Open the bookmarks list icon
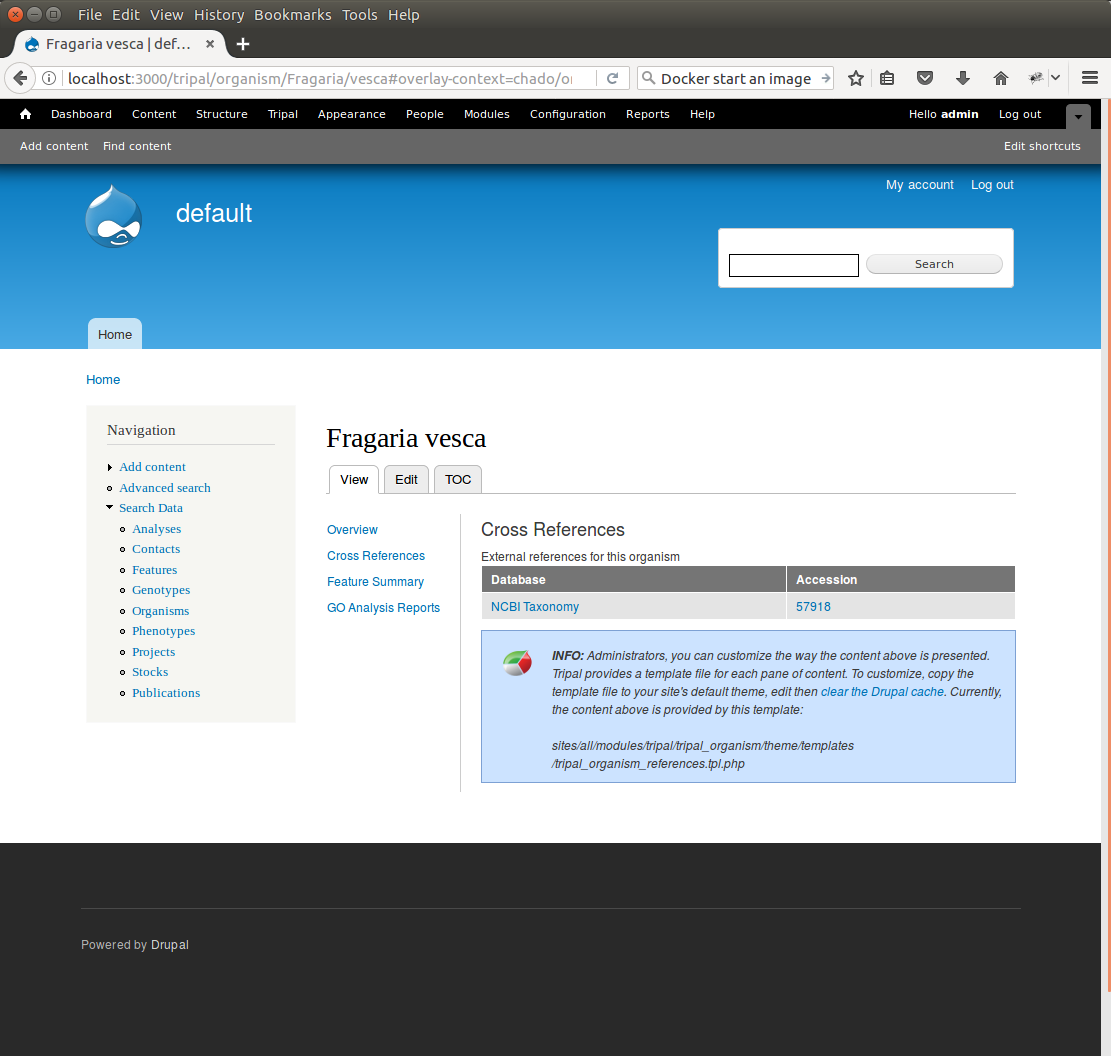1111x1056 pixels. 887,79
